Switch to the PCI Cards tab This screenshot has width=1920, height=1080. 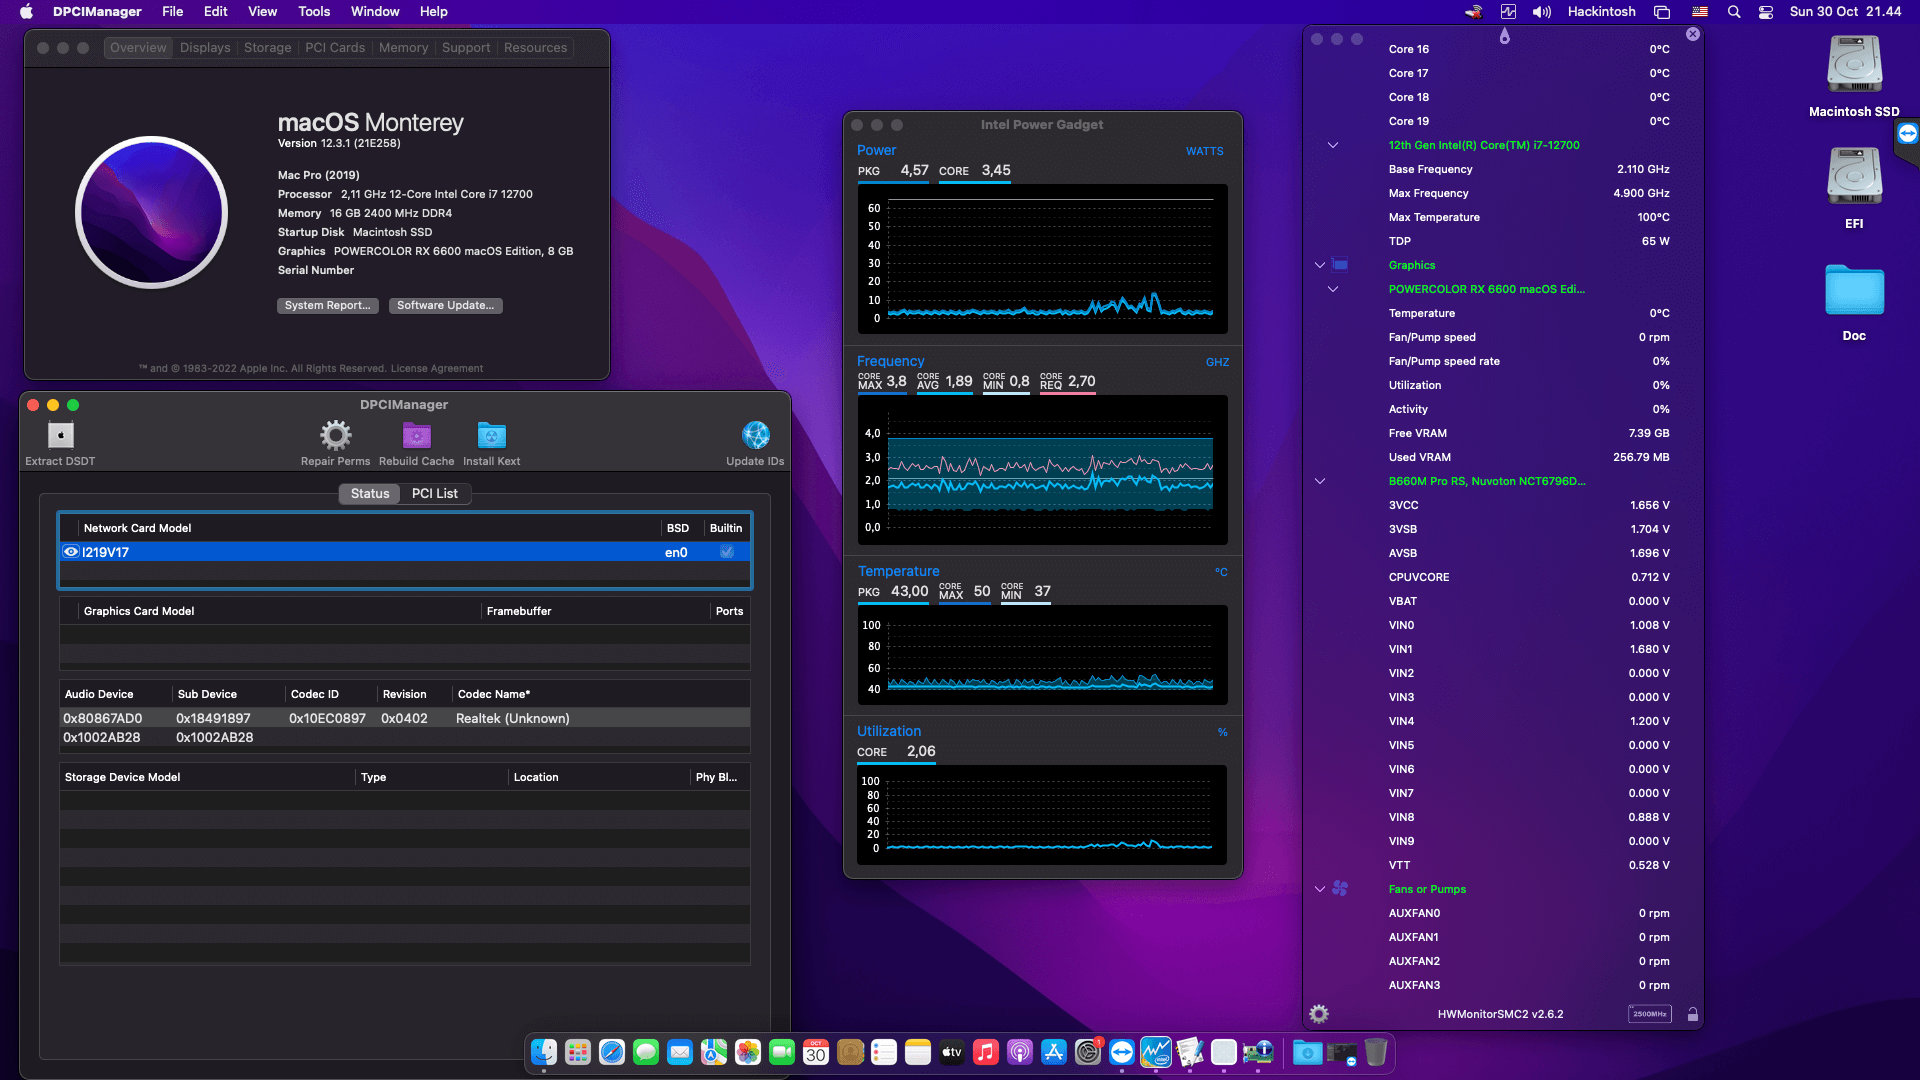point(335,48)
